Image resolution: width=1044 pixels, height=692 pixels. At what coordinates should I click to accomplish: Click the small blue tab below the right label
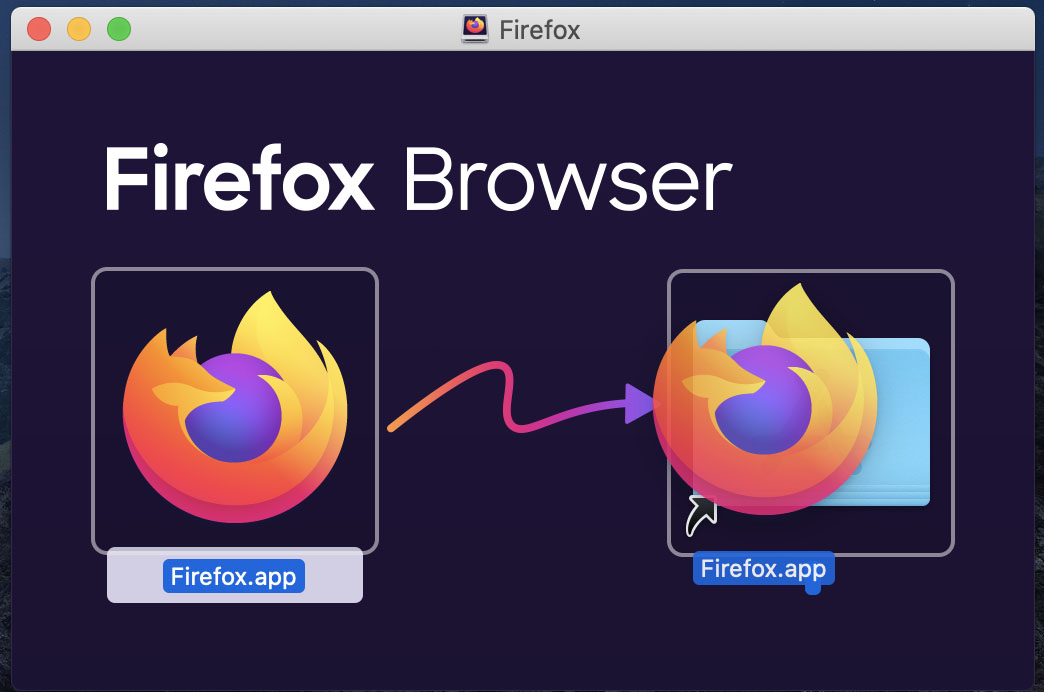(x=813, y=589)
